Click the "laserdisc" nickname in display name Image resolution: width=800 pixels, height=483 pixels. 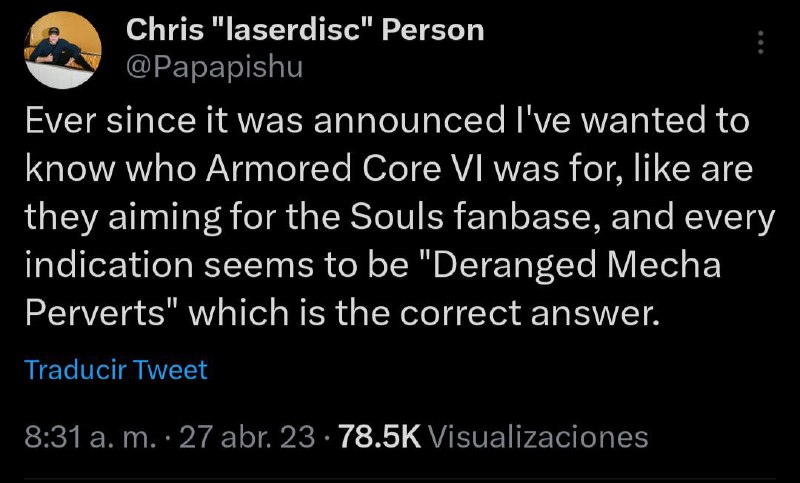click(292, 30)
